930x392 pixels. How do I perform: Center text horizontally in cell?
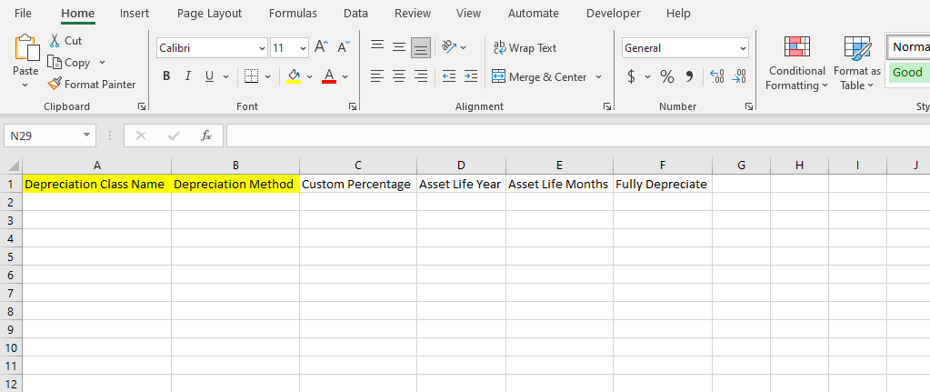point(399,77)
